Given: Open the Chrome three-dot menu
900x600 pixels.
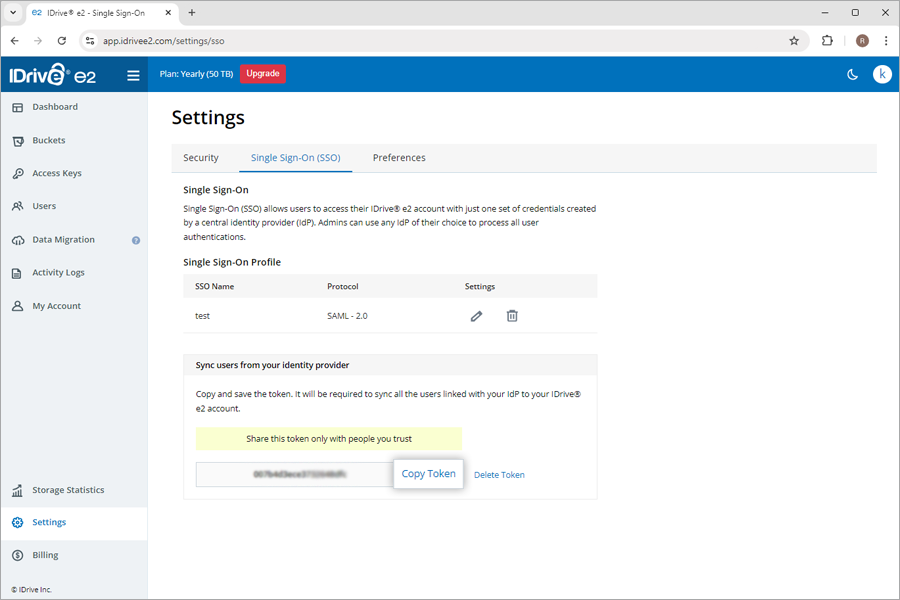Looking at the screenshot, I should 886,41.
